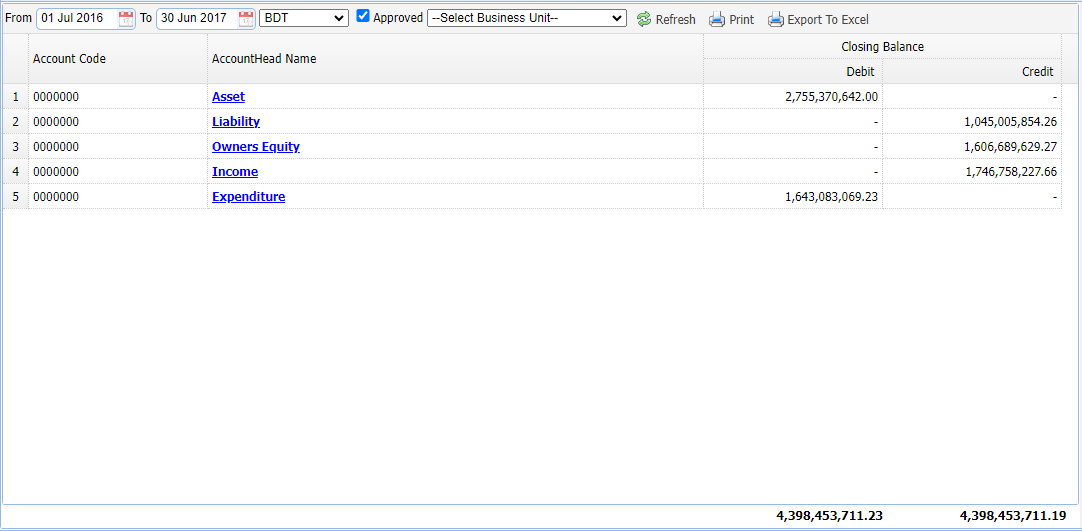
Task: Click the Refresh button label
Action: [676, 20]
